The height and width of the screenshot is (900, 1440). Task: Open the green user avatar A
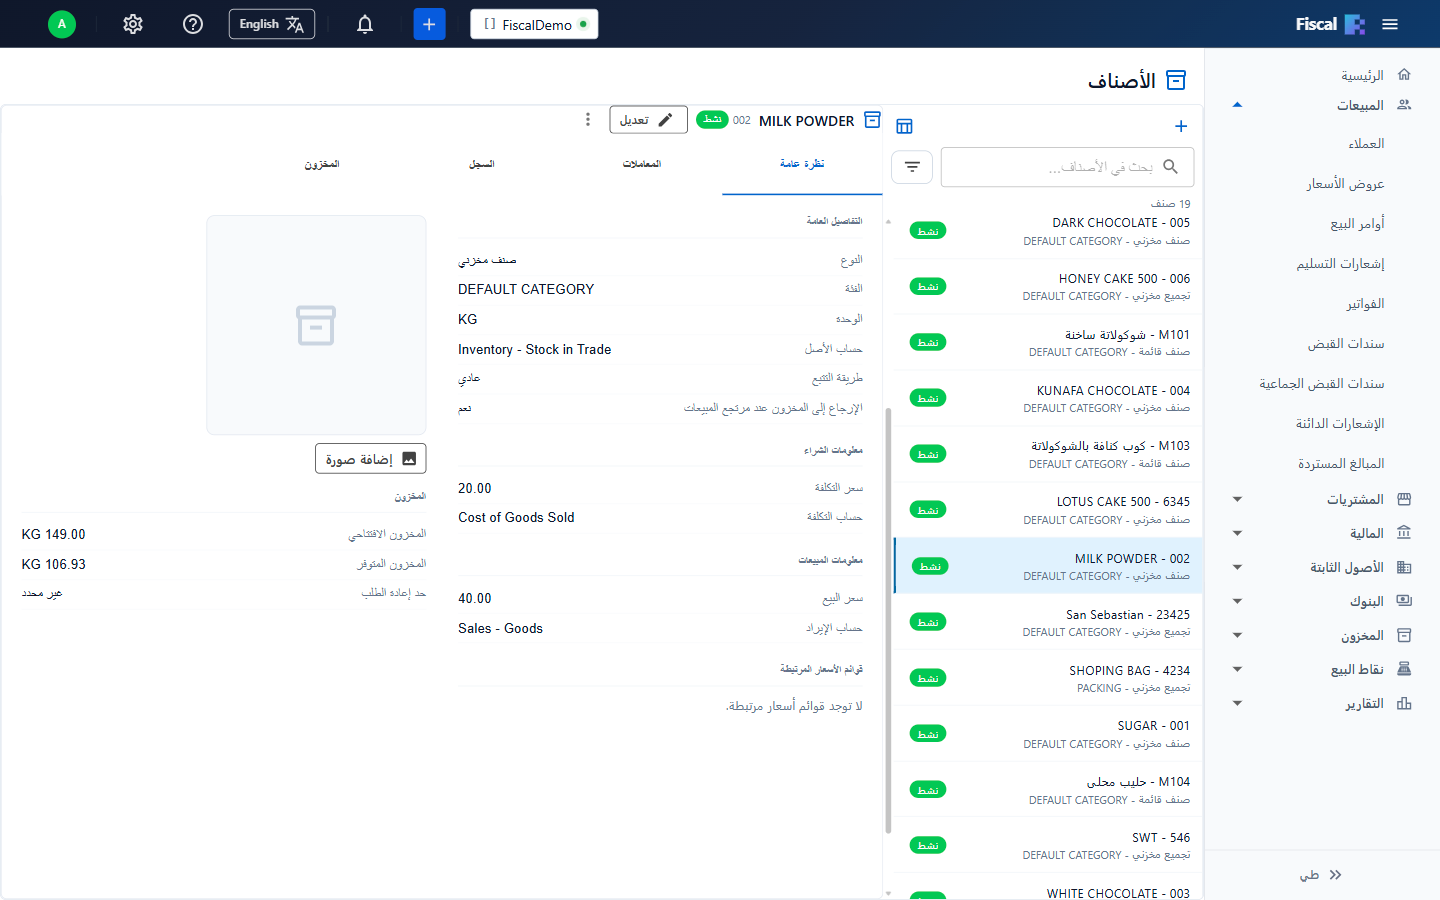tap(62, 24)
